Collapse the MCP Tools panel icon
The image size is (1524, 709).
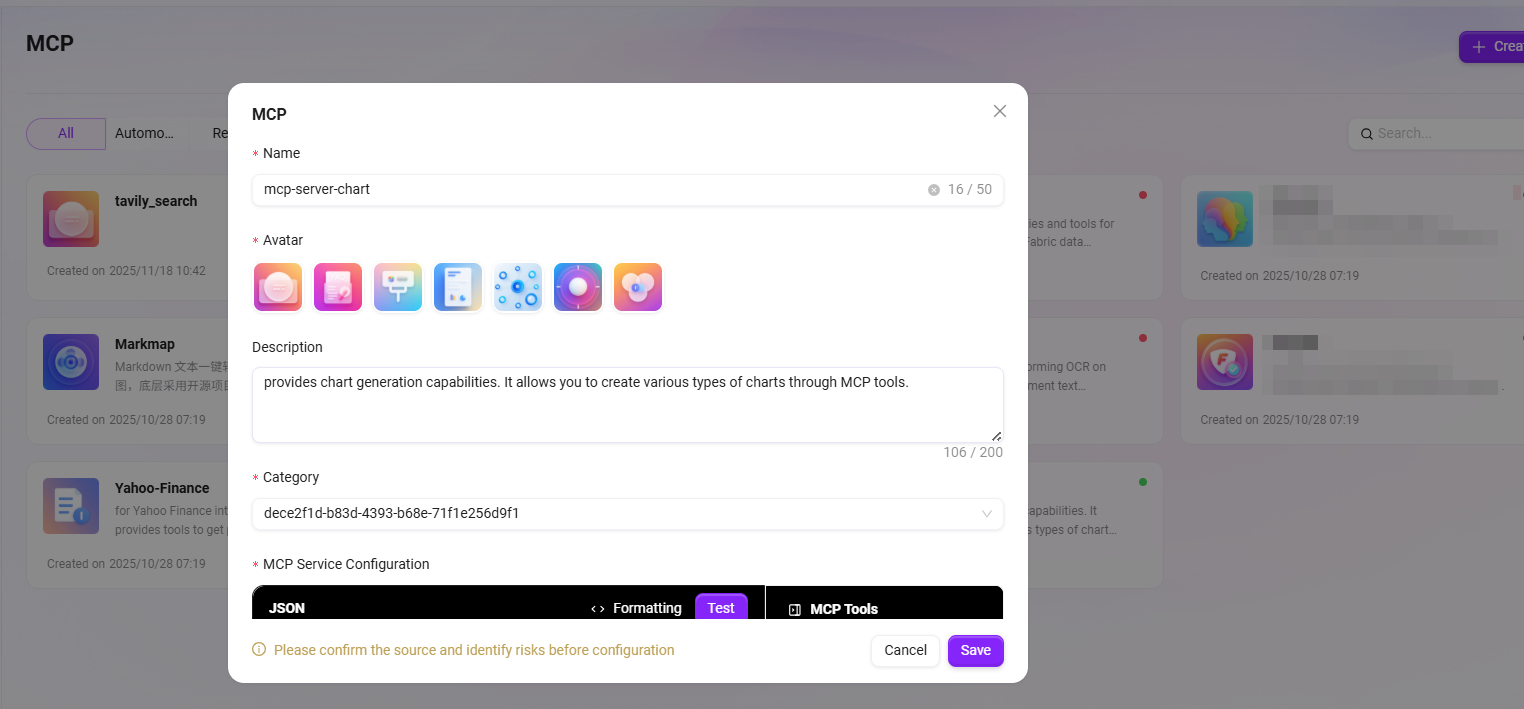[x=795, y=609]
